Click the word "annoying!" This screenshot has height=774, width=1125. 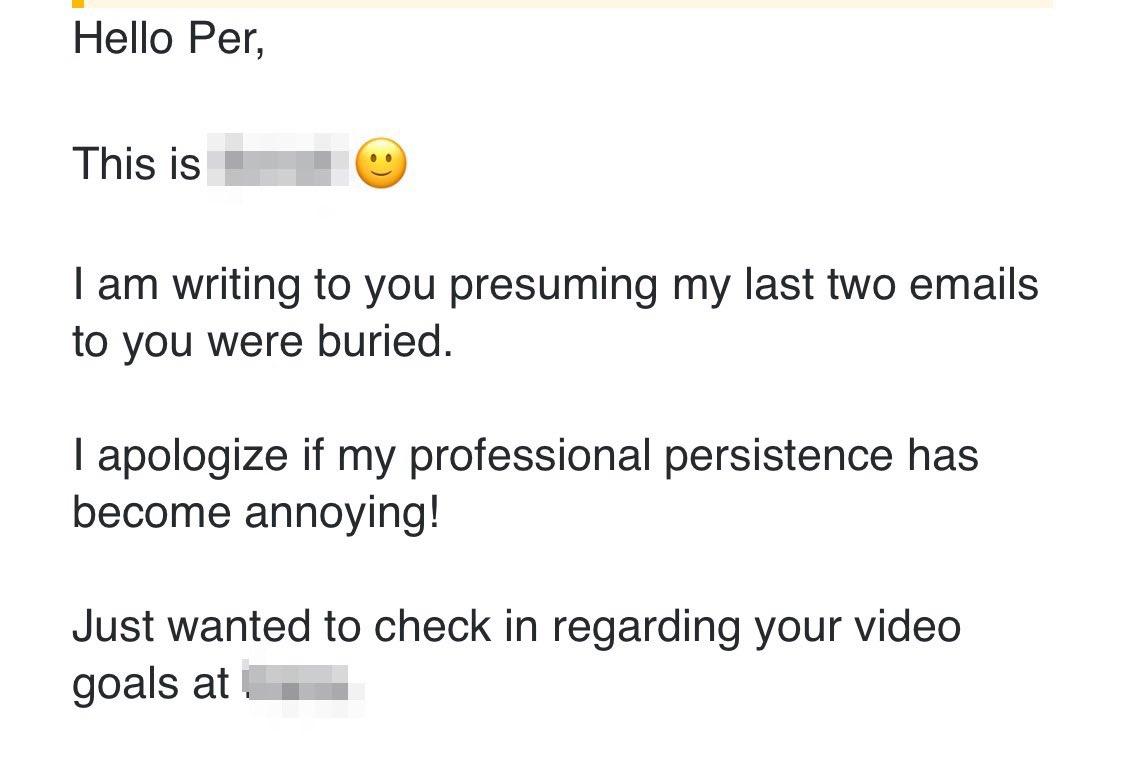tap(342, 514)
